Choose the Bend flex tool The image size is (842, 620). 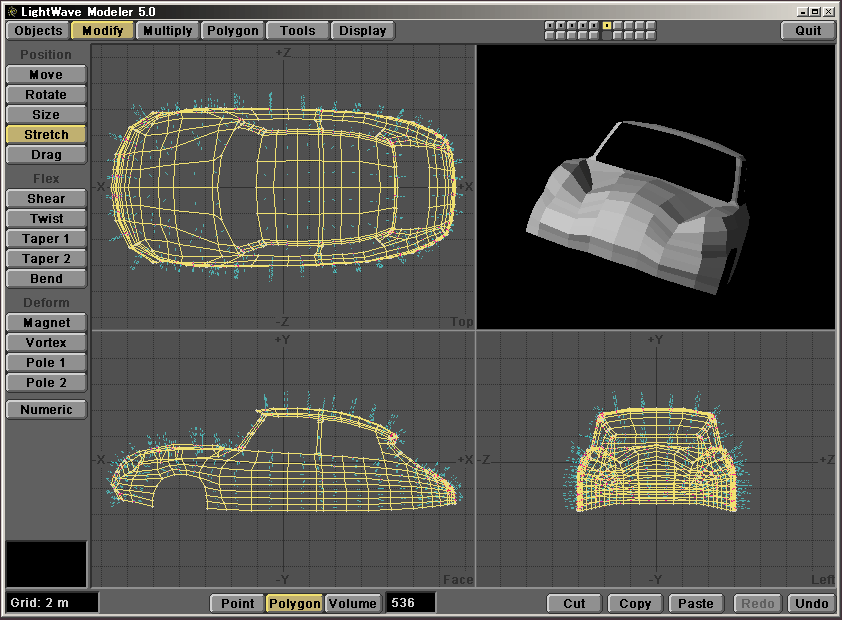click(x=46, y=279)
